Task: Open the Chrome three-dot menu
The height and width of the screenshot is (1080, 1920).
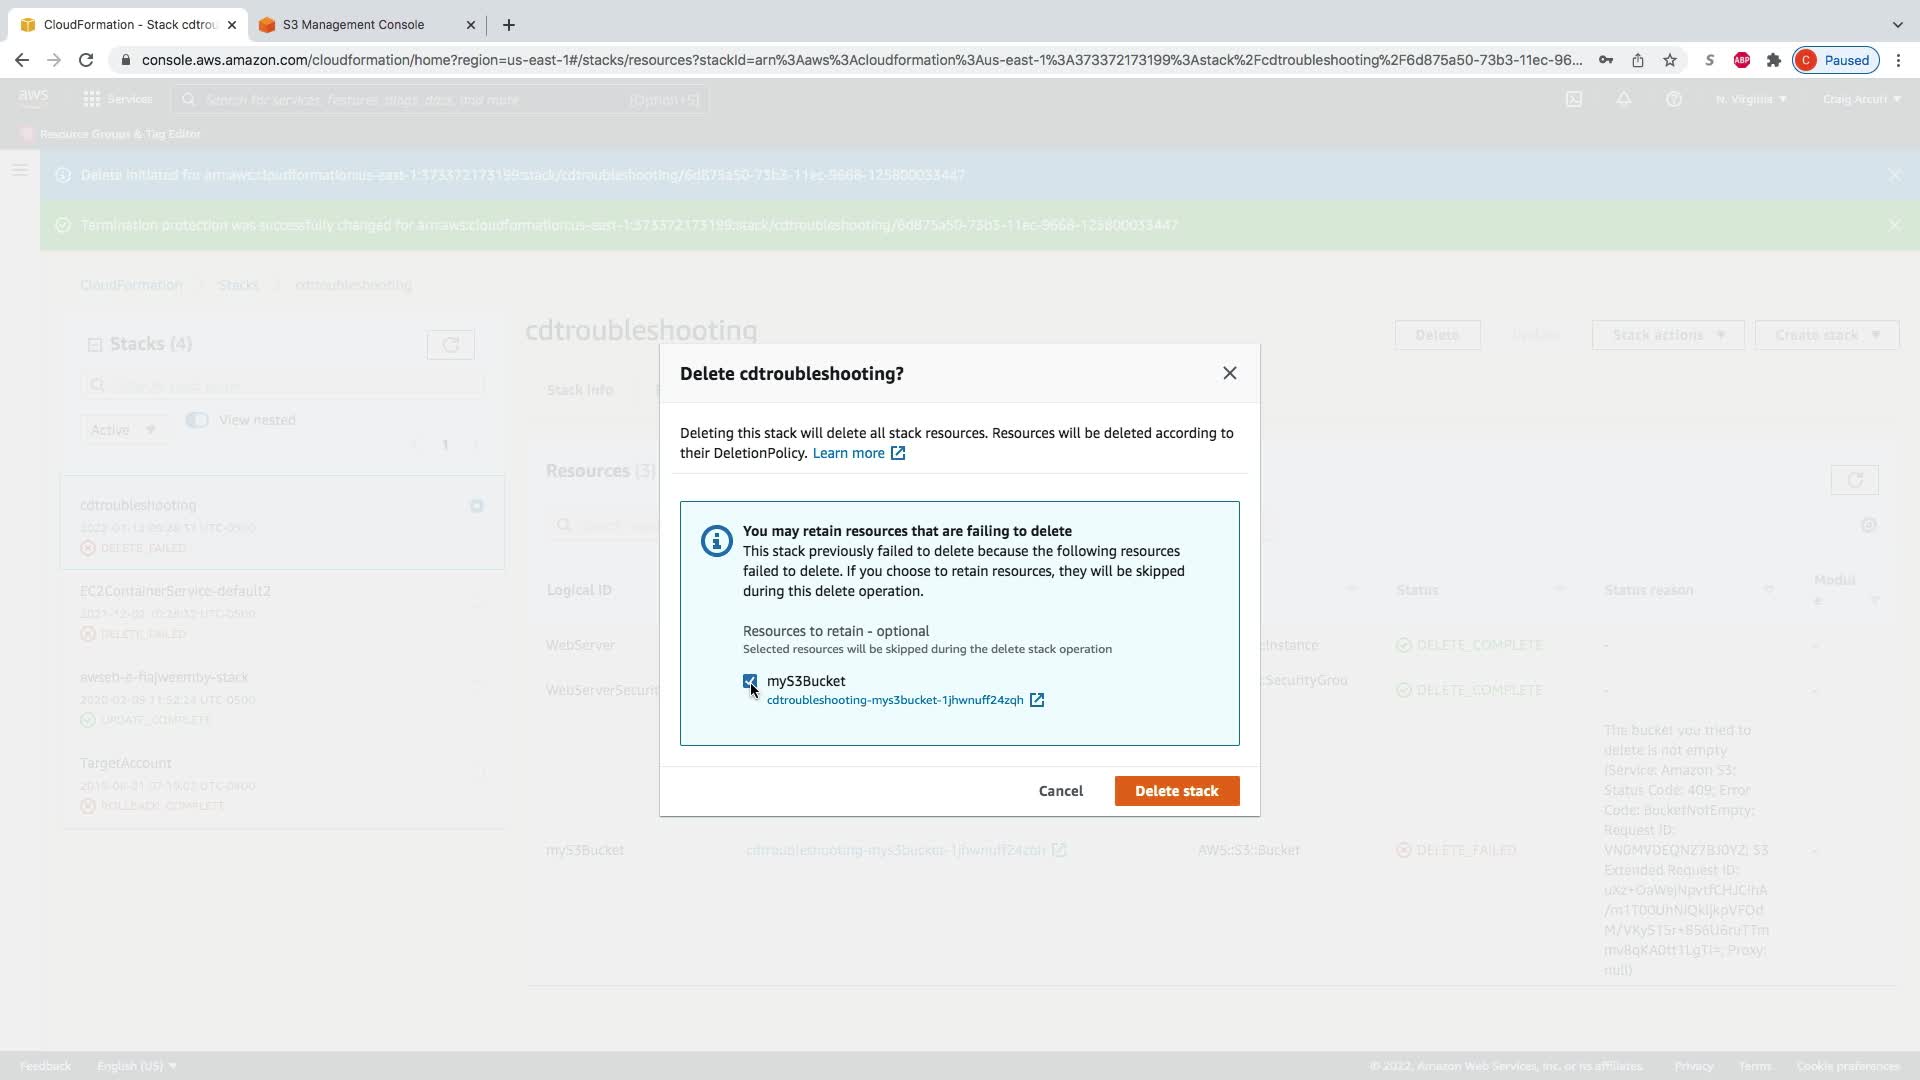Action: coord(1898,60)
